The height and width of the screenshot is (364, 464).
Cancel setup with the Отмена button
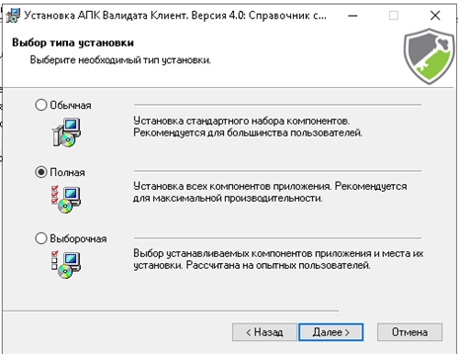[x=410, y=332]
